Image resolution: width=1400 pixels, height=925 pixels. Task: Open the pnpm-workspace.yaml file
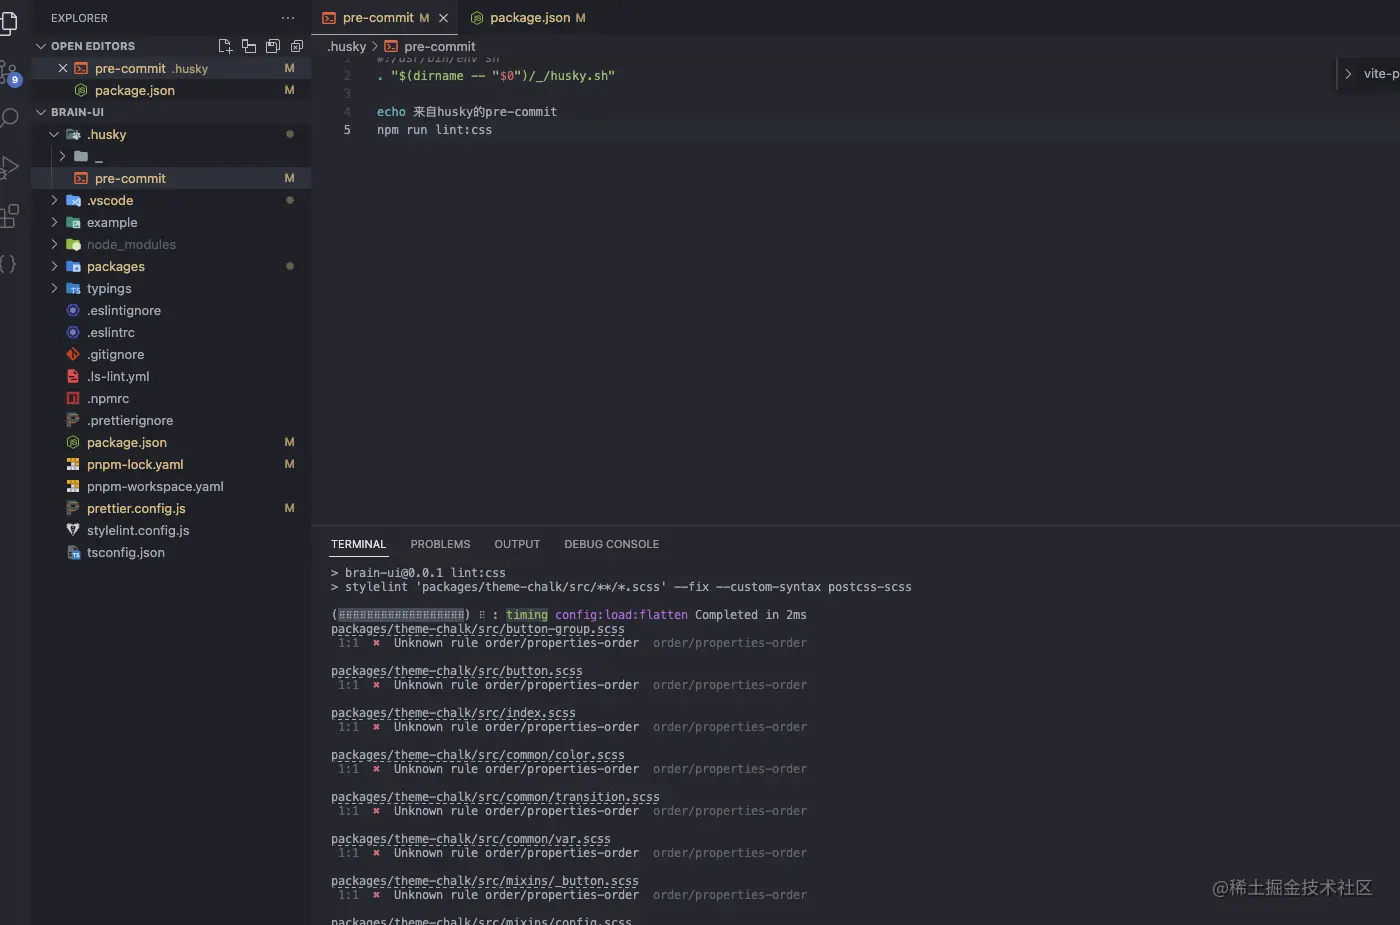click(171, 486)
